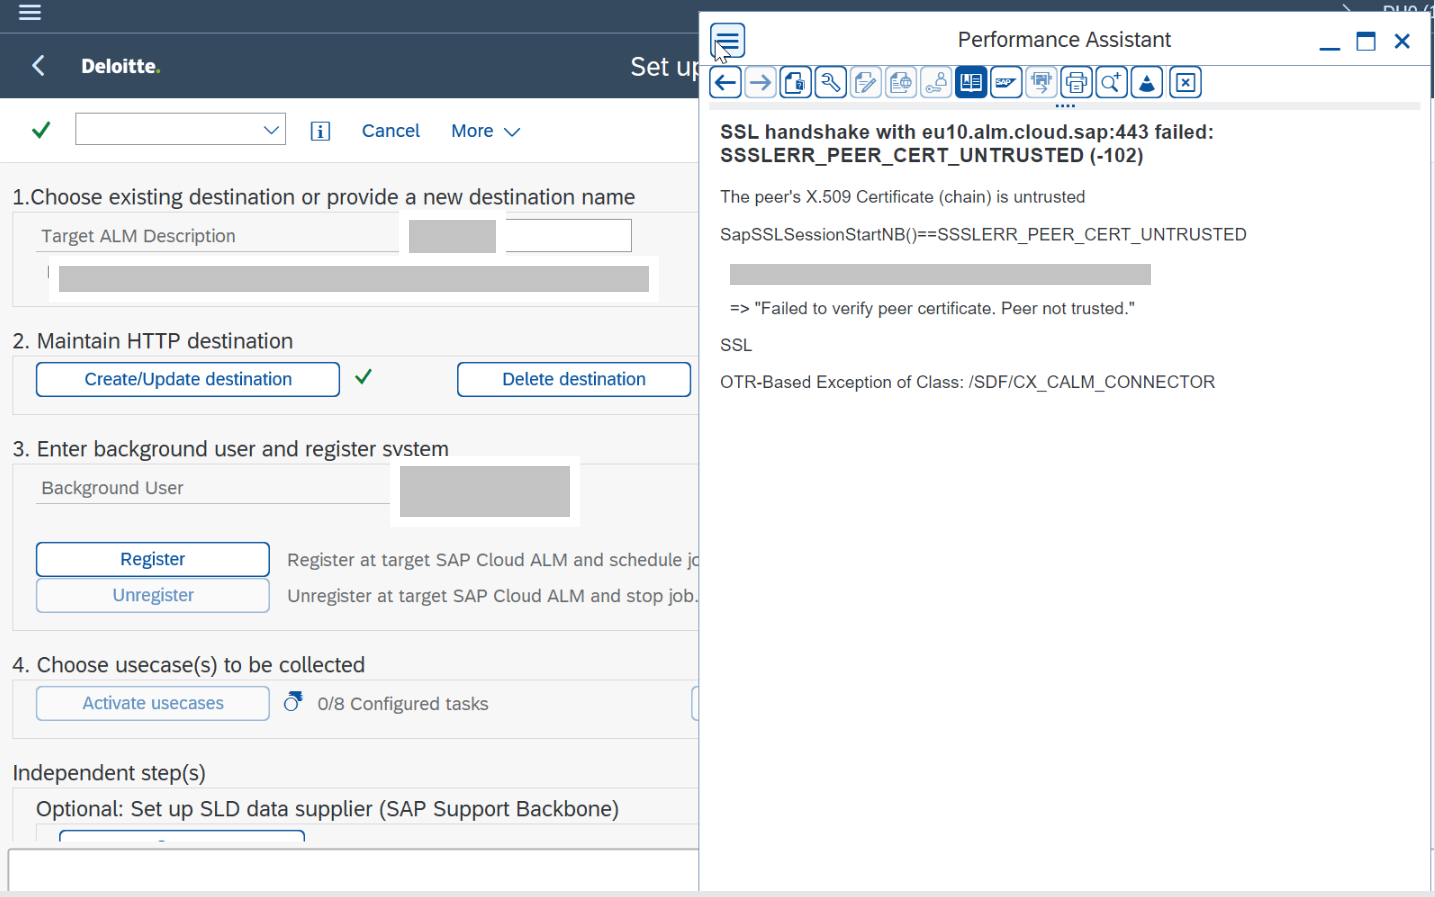Image resolution: width=1435 pixels, height=897 pixels.
Task: Open application help document icon
Action: coord(796,83)
